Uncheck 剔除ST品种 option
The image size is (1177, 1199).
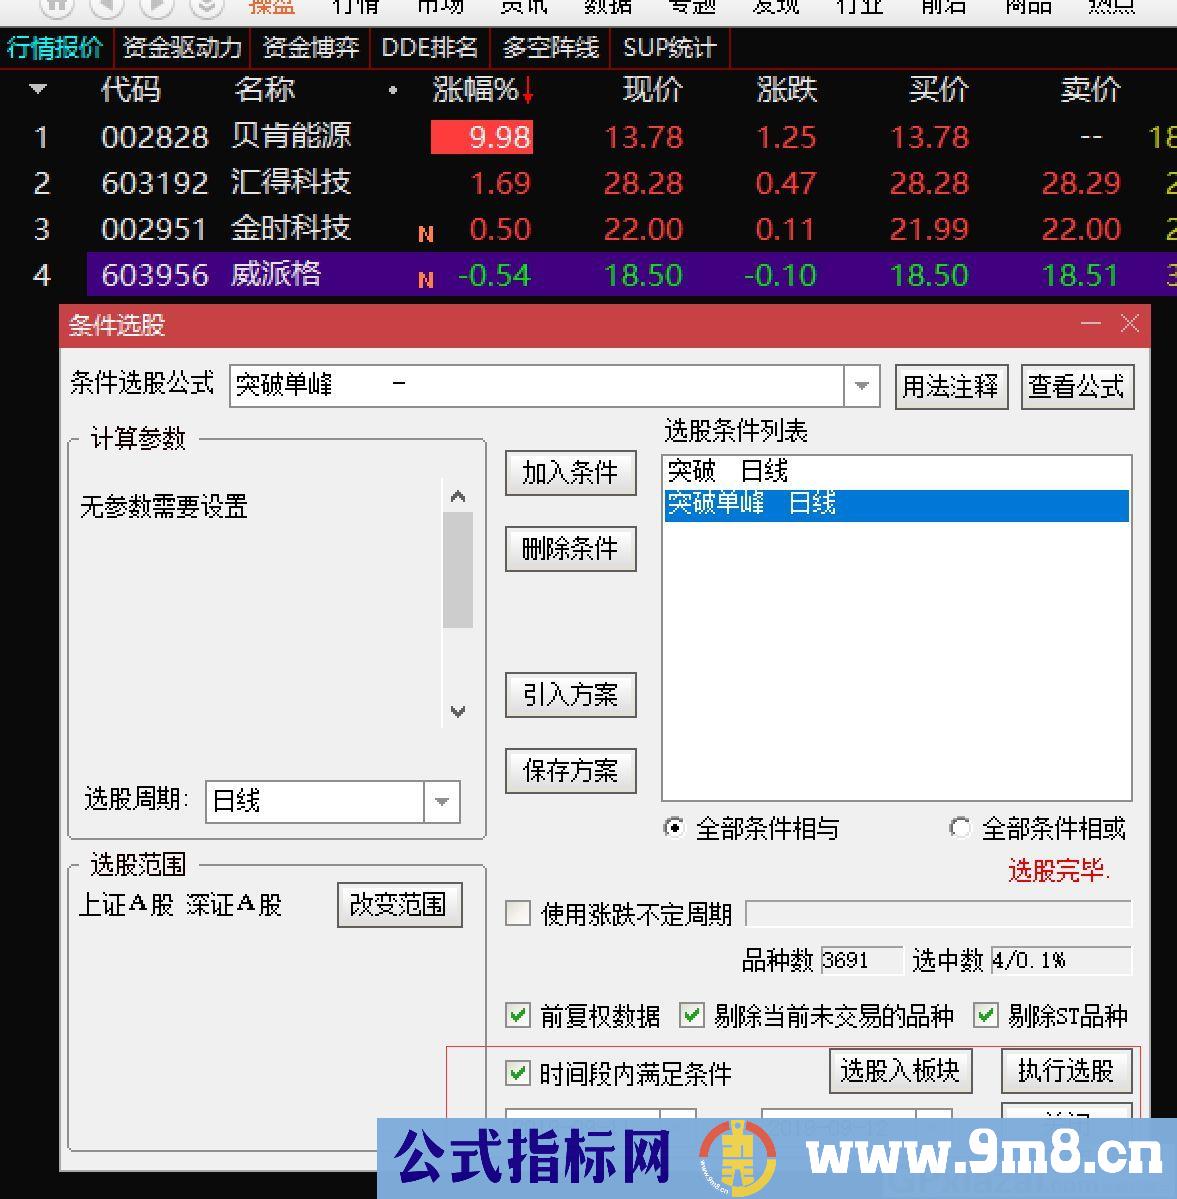(x=985, y=1015)
